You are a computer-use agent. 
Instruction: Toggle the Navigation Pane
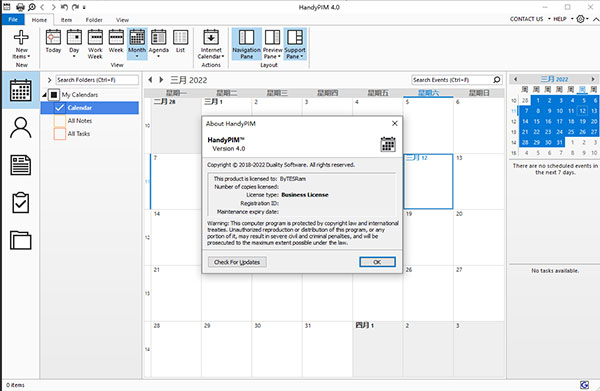pyautogui.click(x=246, y=44)
